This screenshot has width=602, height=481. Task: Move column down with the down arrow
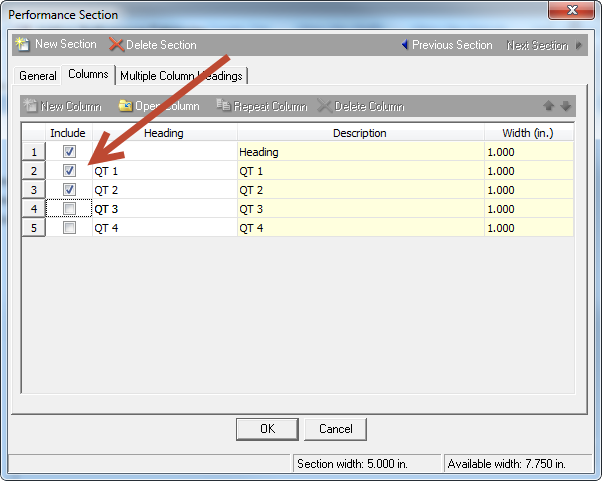pyautogui.click(x=566, y=106)
